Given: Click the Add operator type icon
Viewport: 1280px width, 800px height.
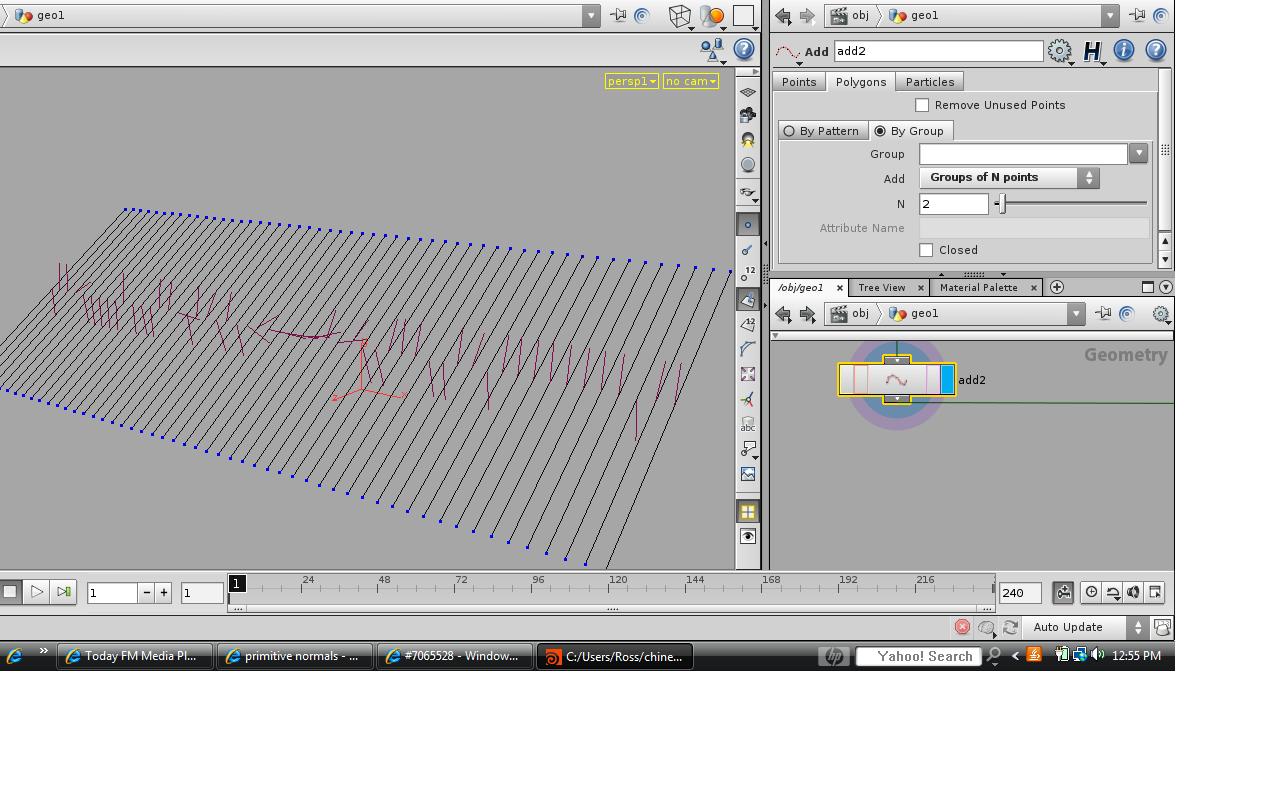Looking at the screenshot, I should point(788,51).
